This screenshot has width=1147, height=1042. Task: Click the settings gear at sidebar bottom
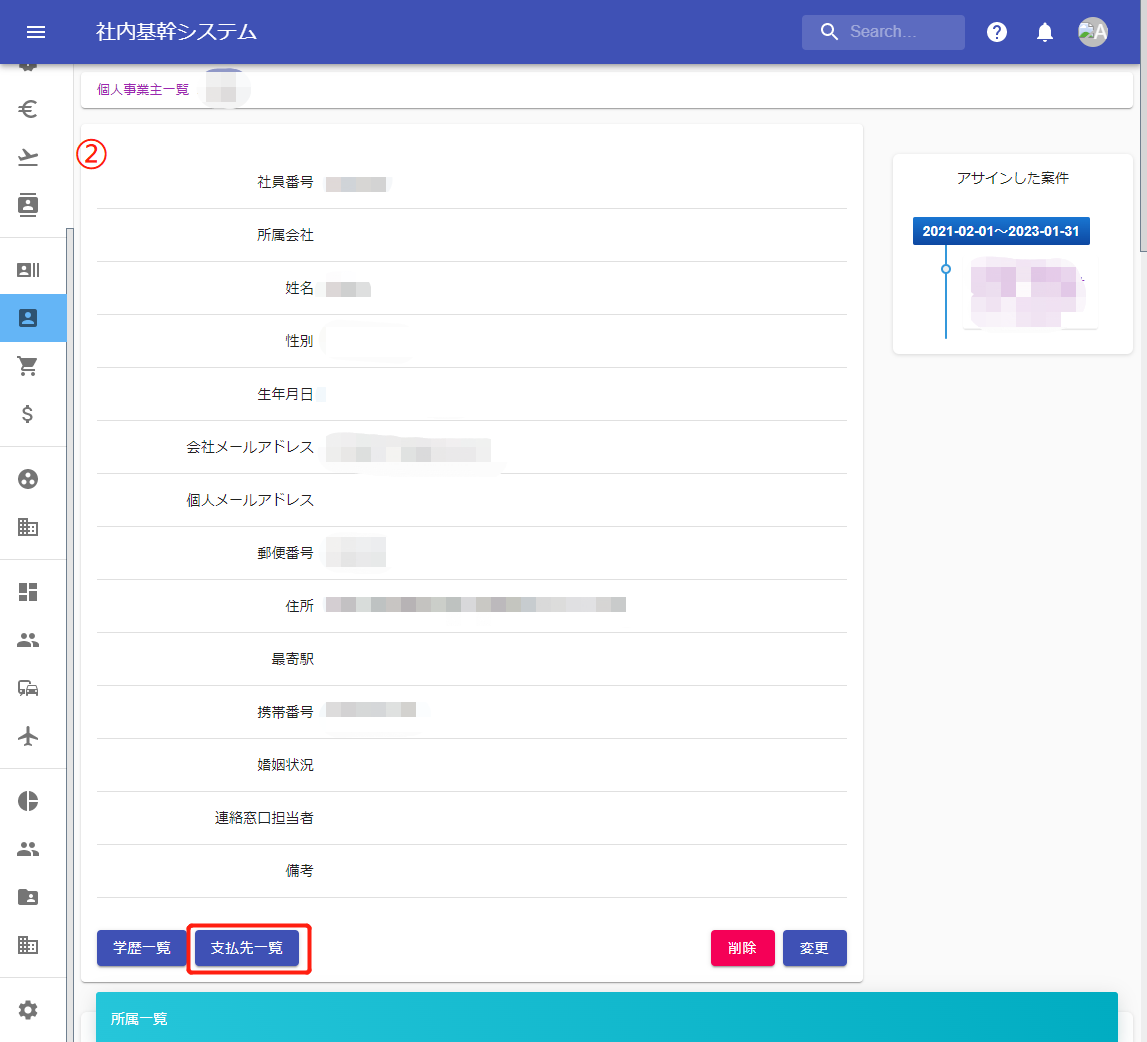point(28,1010)
